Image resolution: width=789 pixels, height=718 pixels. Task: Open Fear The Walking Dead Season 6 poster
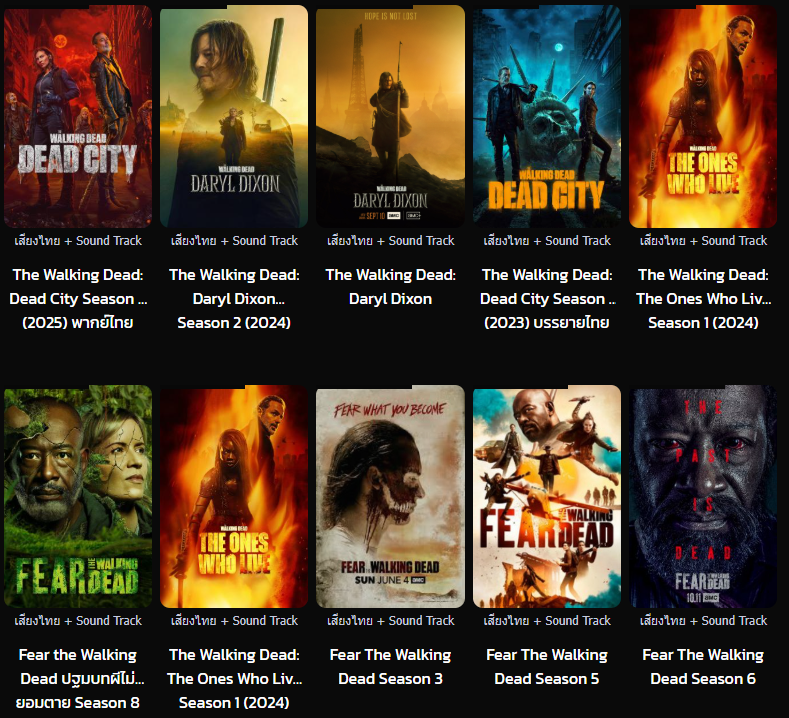pyautogui.click(x=703, y=497)
